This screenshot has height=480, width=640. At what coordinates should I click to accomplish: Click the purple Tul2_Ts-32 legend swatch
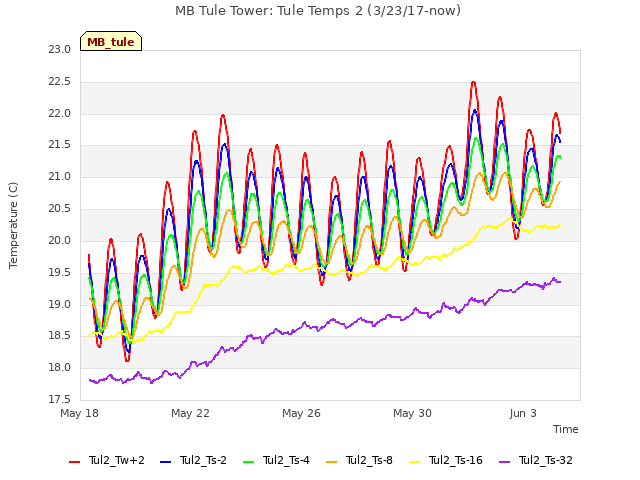tap(504, 461)
